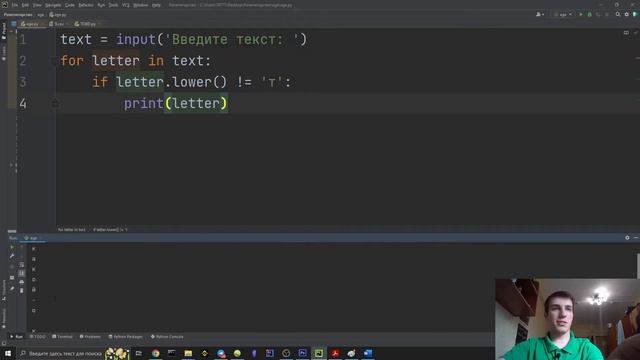The width and height of the screenshot is (640, 360).
Task: Open the Problems tool window tab
Action: (x=90, y=337)
